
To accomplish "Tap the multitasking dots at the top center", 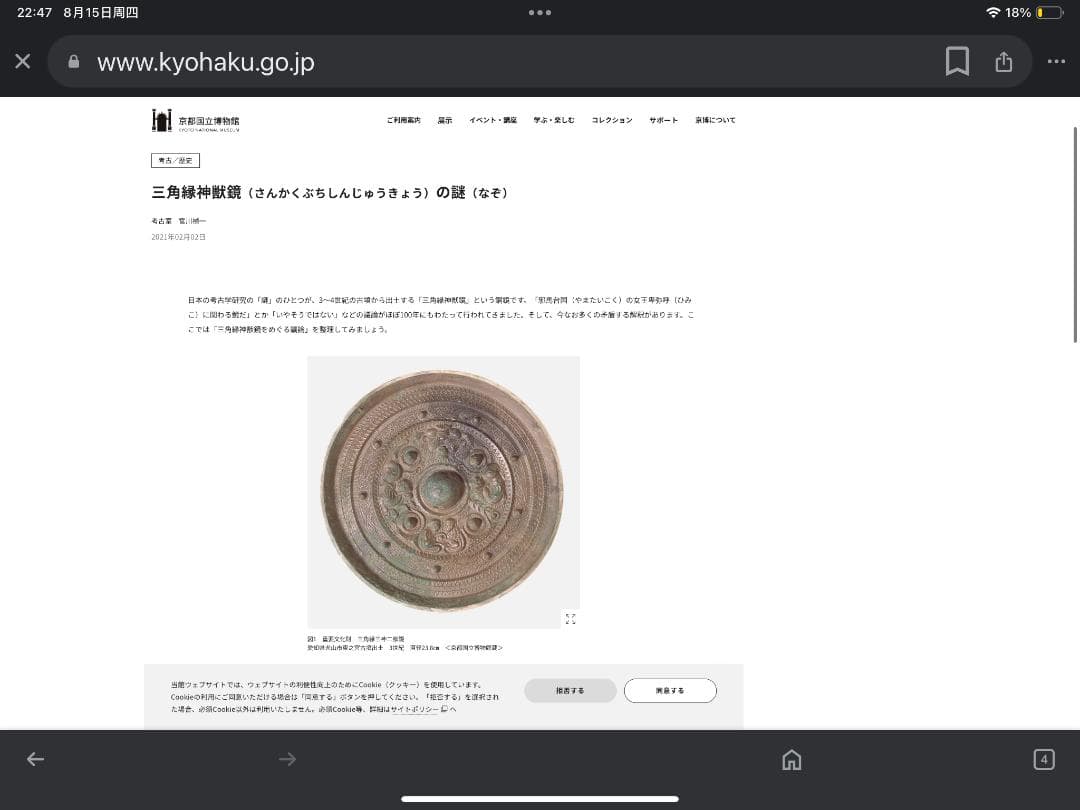I will [540, 14].
